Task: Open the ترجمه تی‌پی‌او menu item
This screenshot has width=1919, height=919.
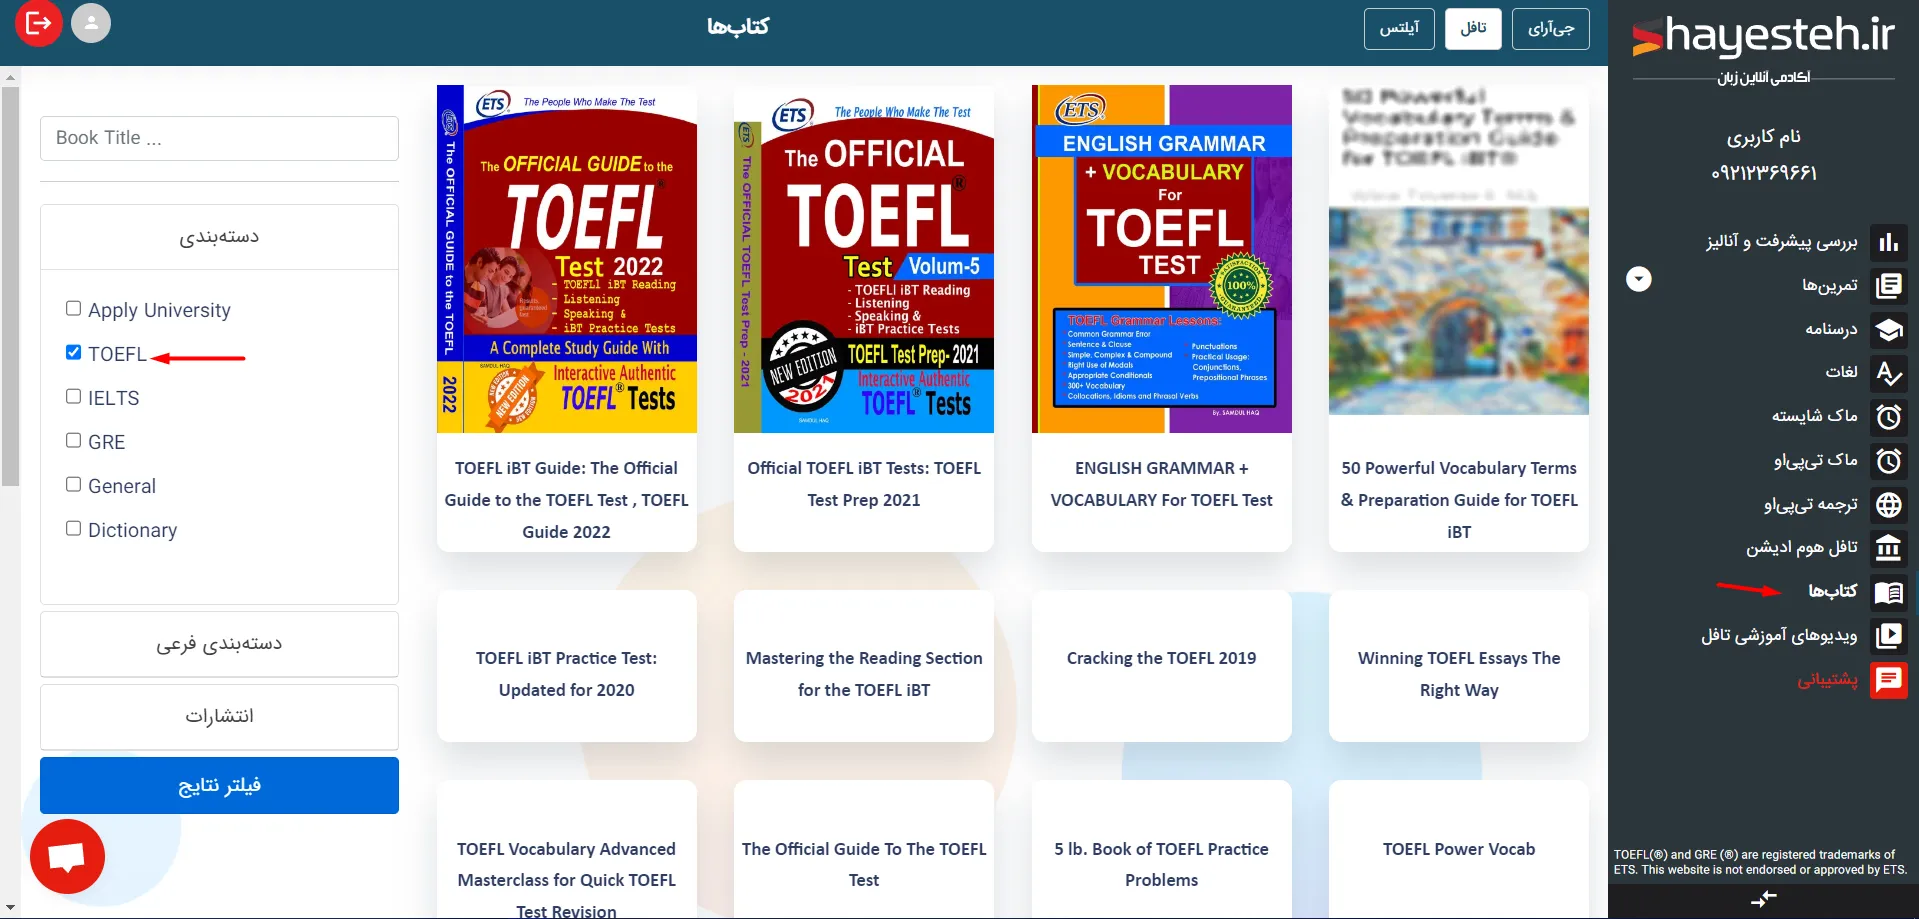Action: (1810, 504)
